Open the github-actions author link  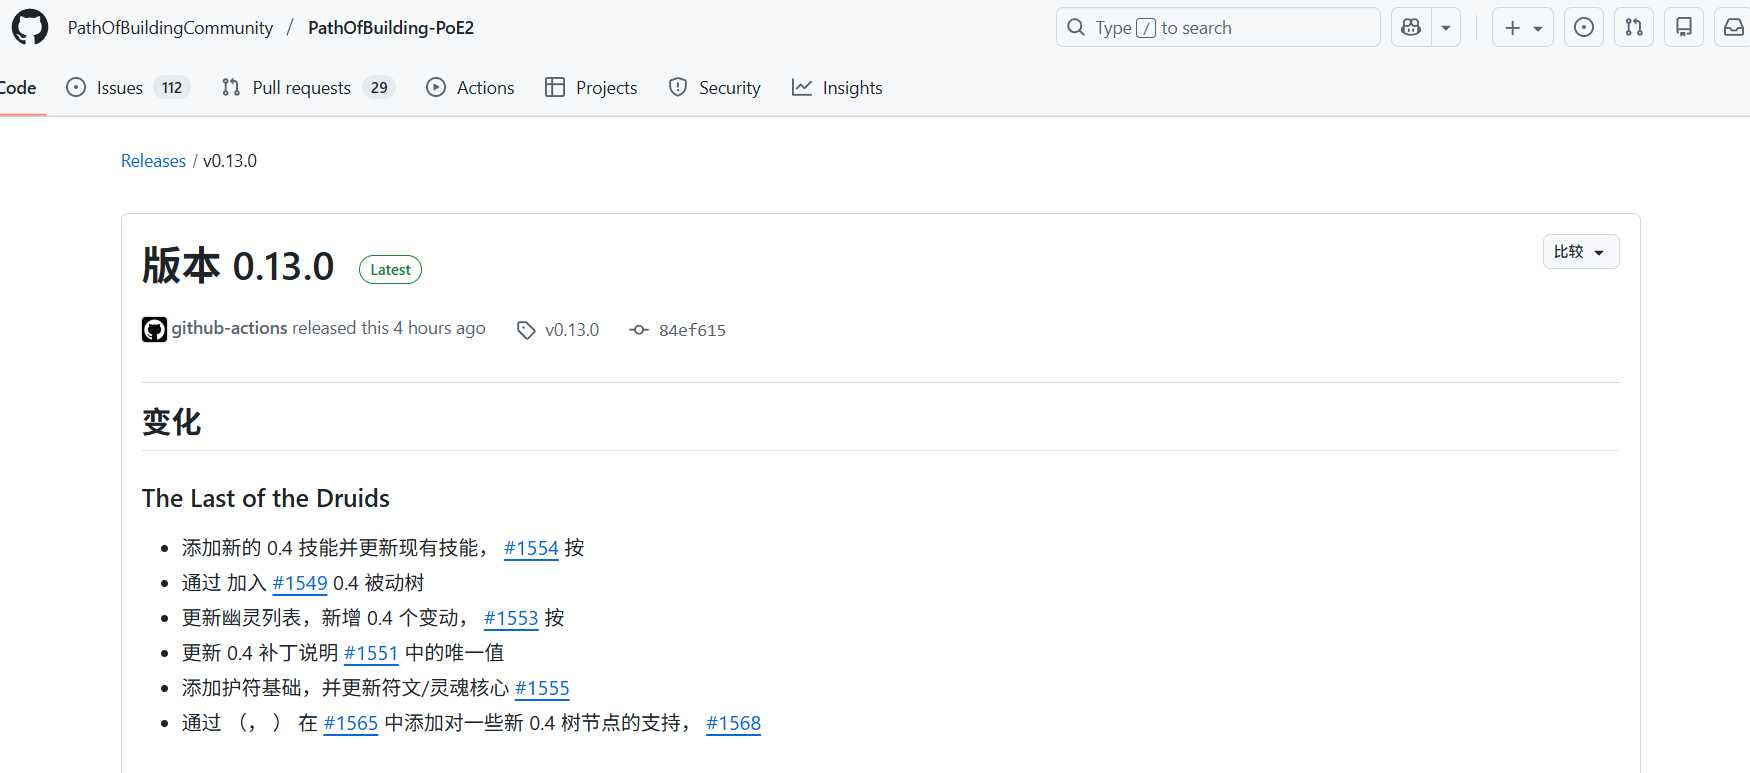(229, 328)
